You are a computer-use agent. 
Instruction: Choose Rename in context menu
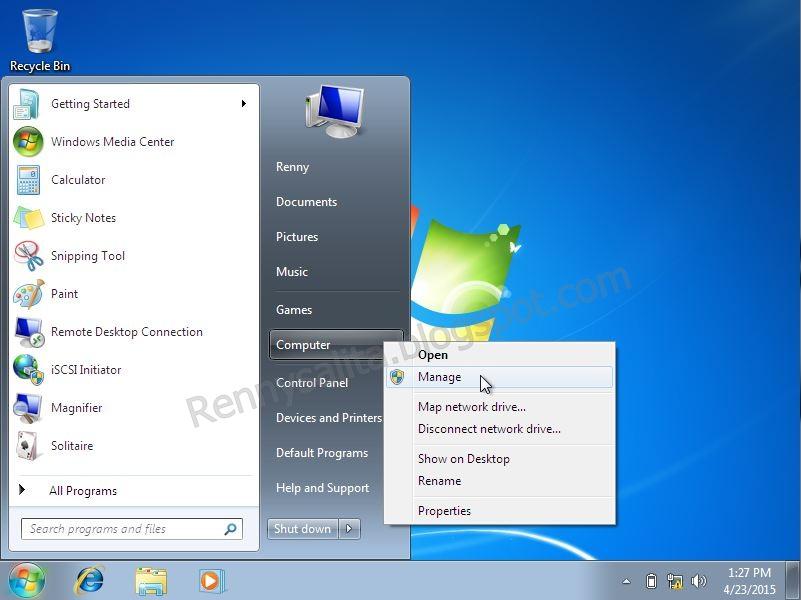coord(500,481)
